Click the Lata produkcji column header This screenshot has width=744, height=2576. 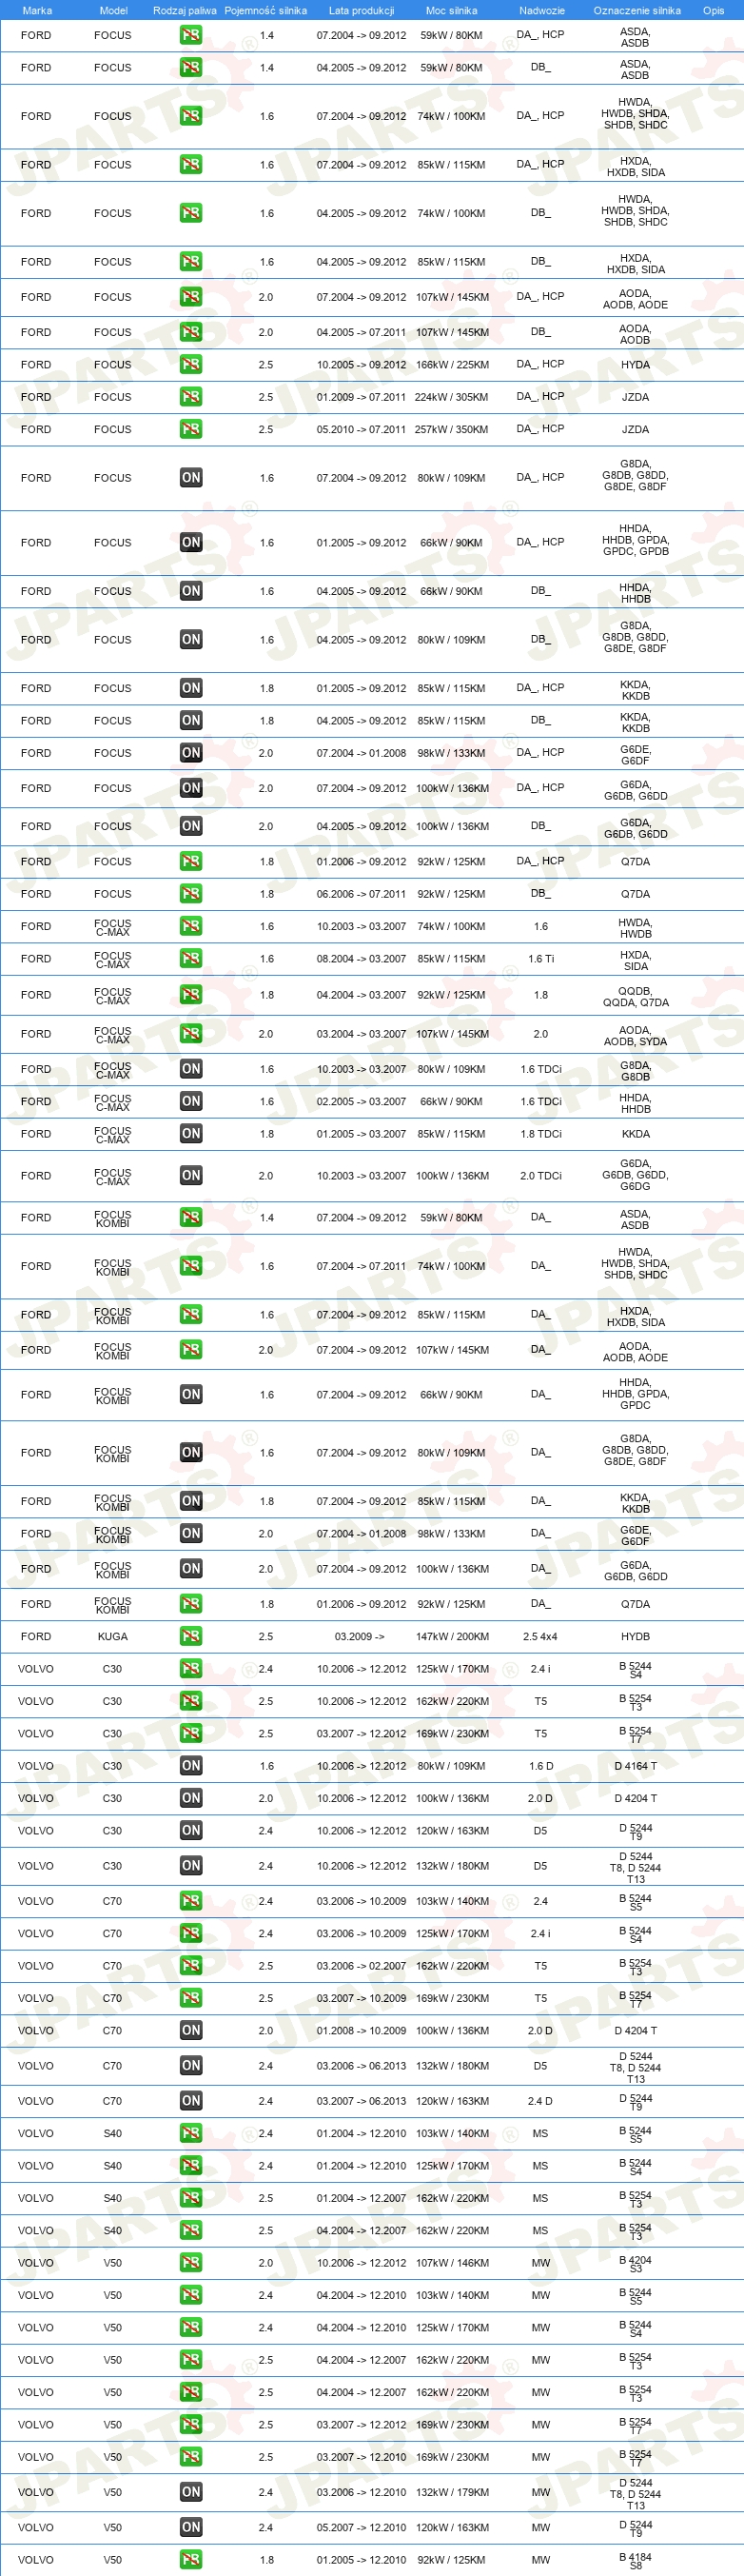(361, 10)
